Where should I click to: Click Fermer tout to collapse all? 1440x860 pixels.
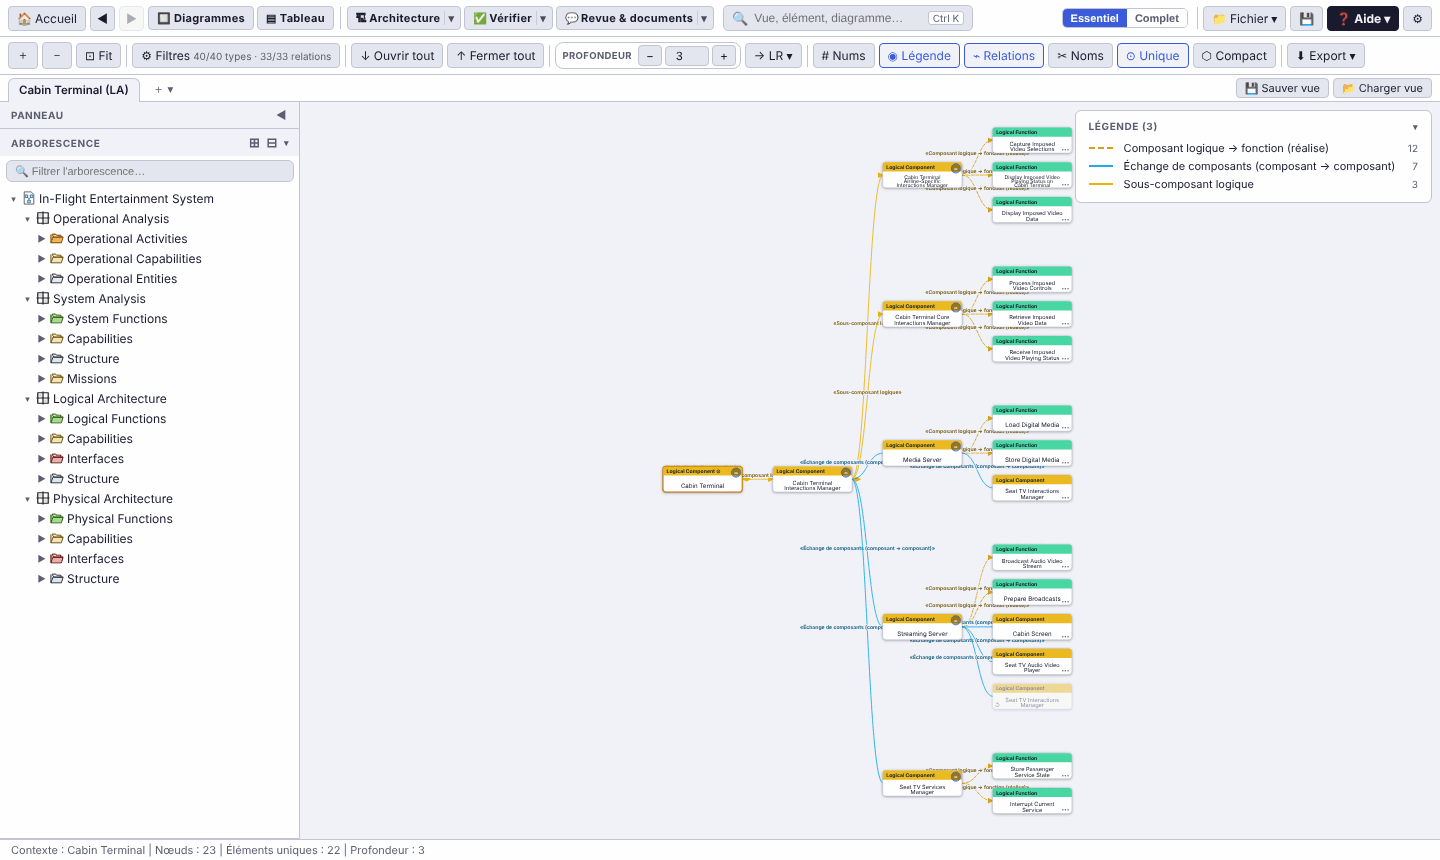point(495,56)
